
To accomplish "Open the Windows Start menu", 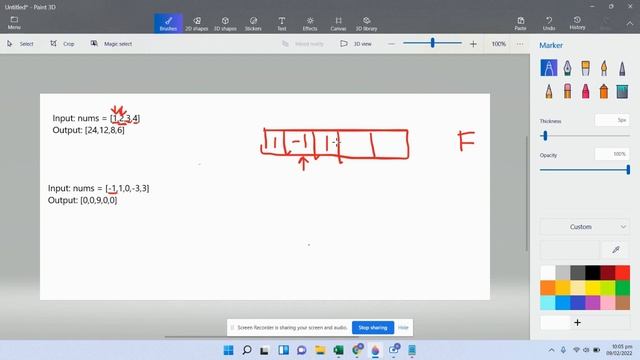I will click(229, 350).
